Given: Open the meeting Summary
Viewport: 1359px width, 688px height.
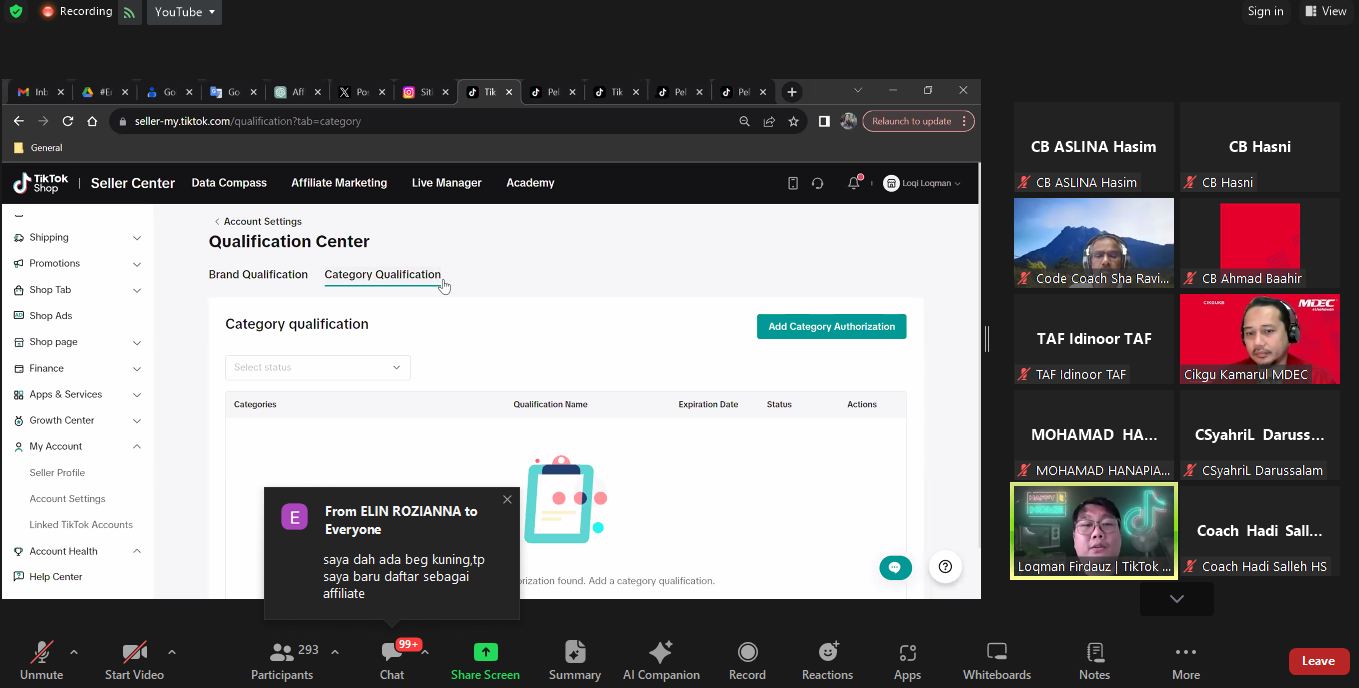Looking at the screenshot, I should [x=574, y=661].
